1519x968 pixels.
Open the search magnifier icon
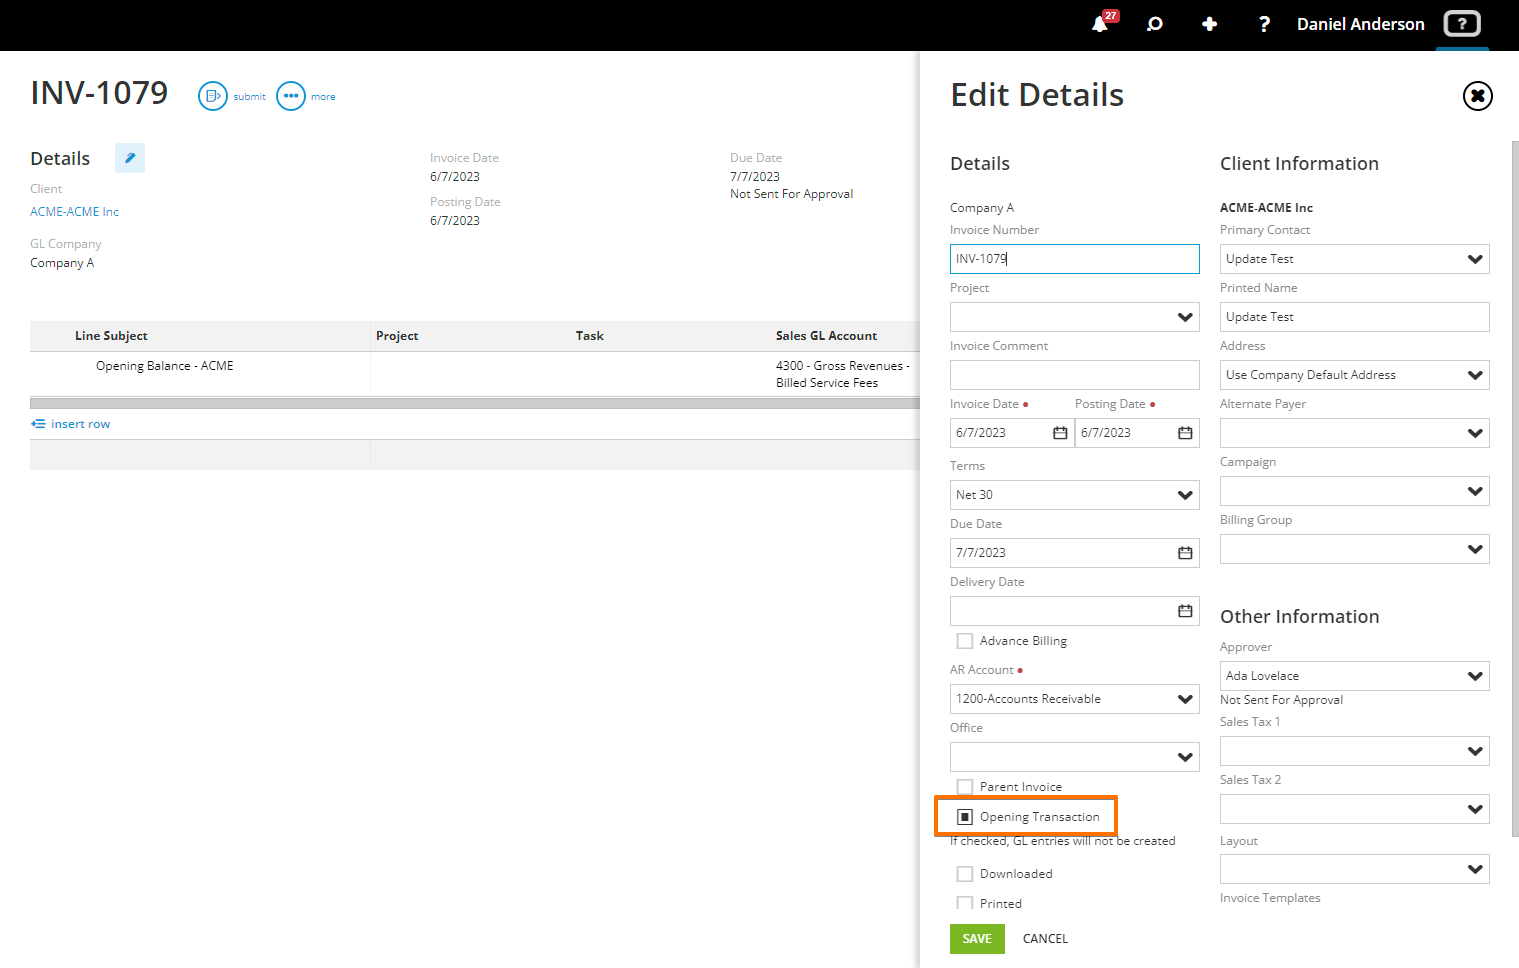1155,24
